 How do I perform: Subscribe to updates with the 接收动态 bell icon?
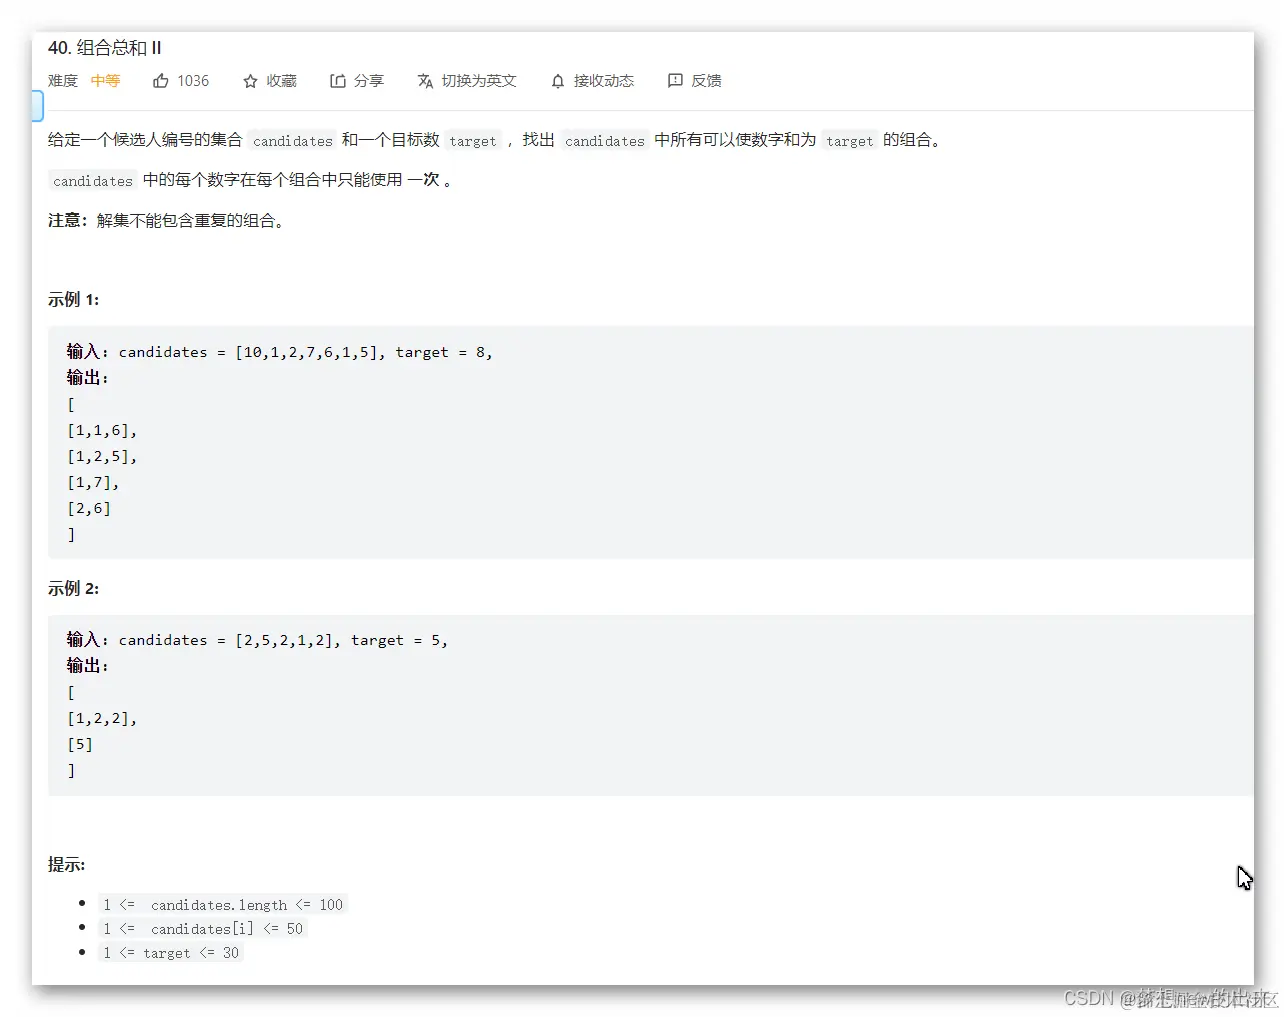557,80
